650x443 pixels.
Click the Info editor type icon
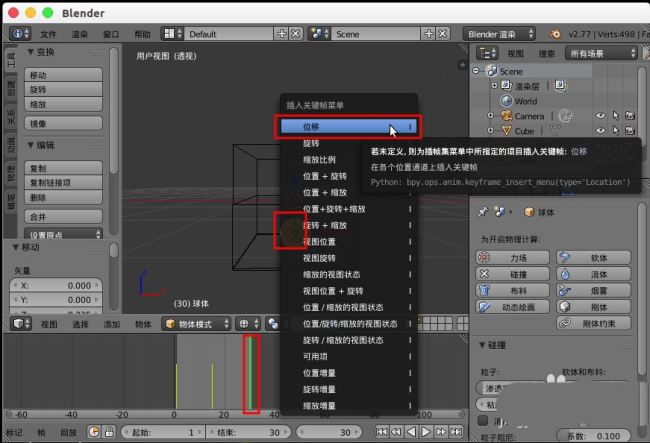coord(19,34)
